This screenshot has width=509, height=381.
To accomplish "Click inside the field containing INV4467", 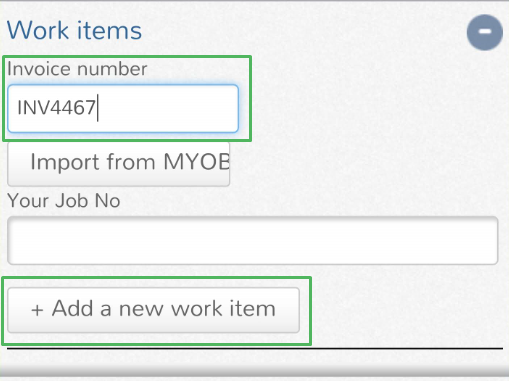I will [x=123, y=109].
